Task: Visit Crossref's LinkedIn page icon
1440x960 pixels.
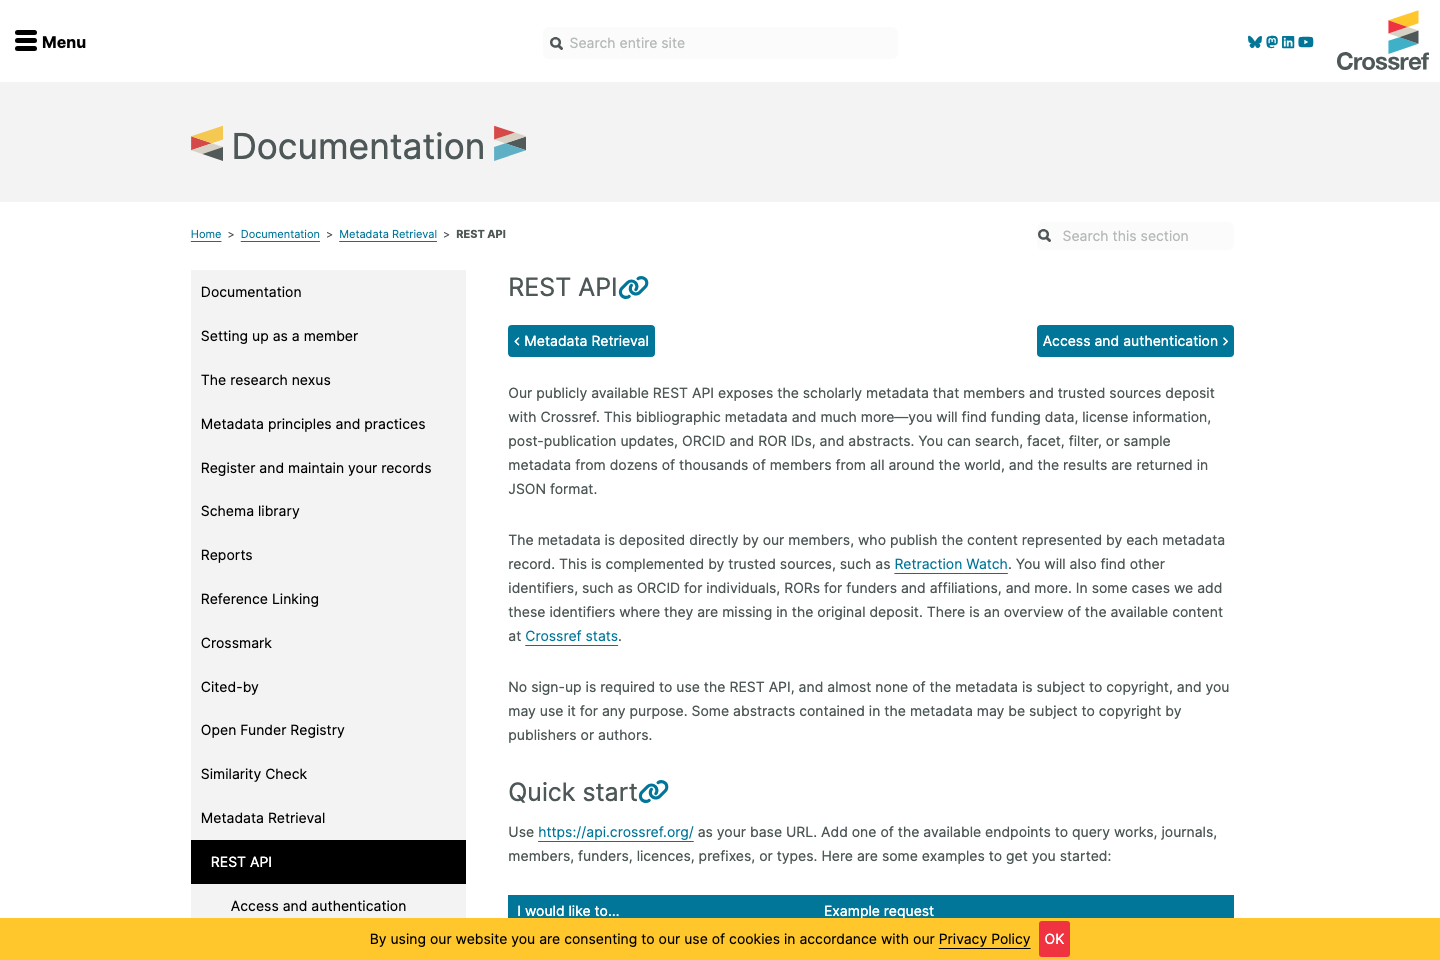Action: (1288, 42)
